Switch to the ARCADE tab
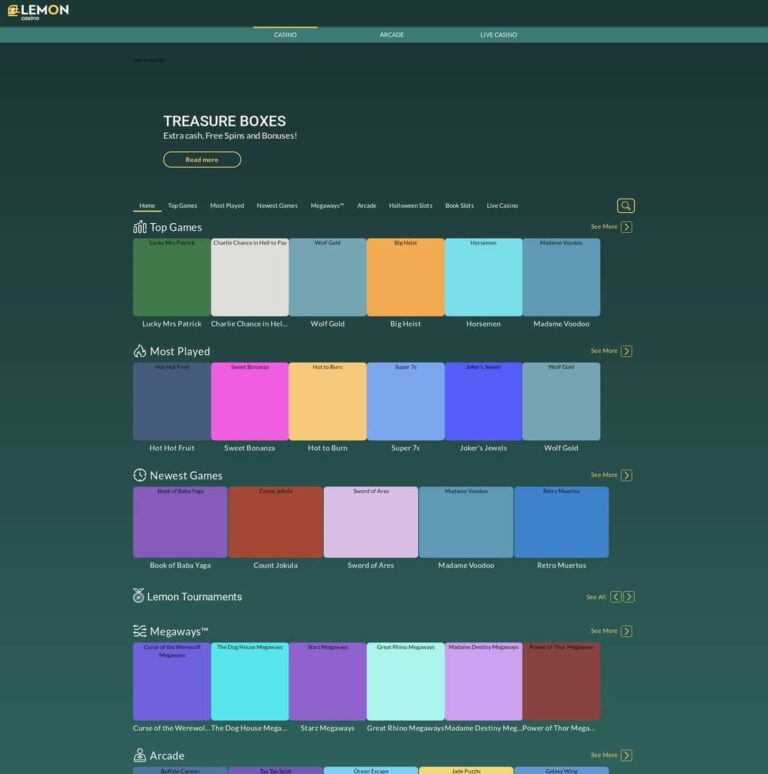 (392, 35)
